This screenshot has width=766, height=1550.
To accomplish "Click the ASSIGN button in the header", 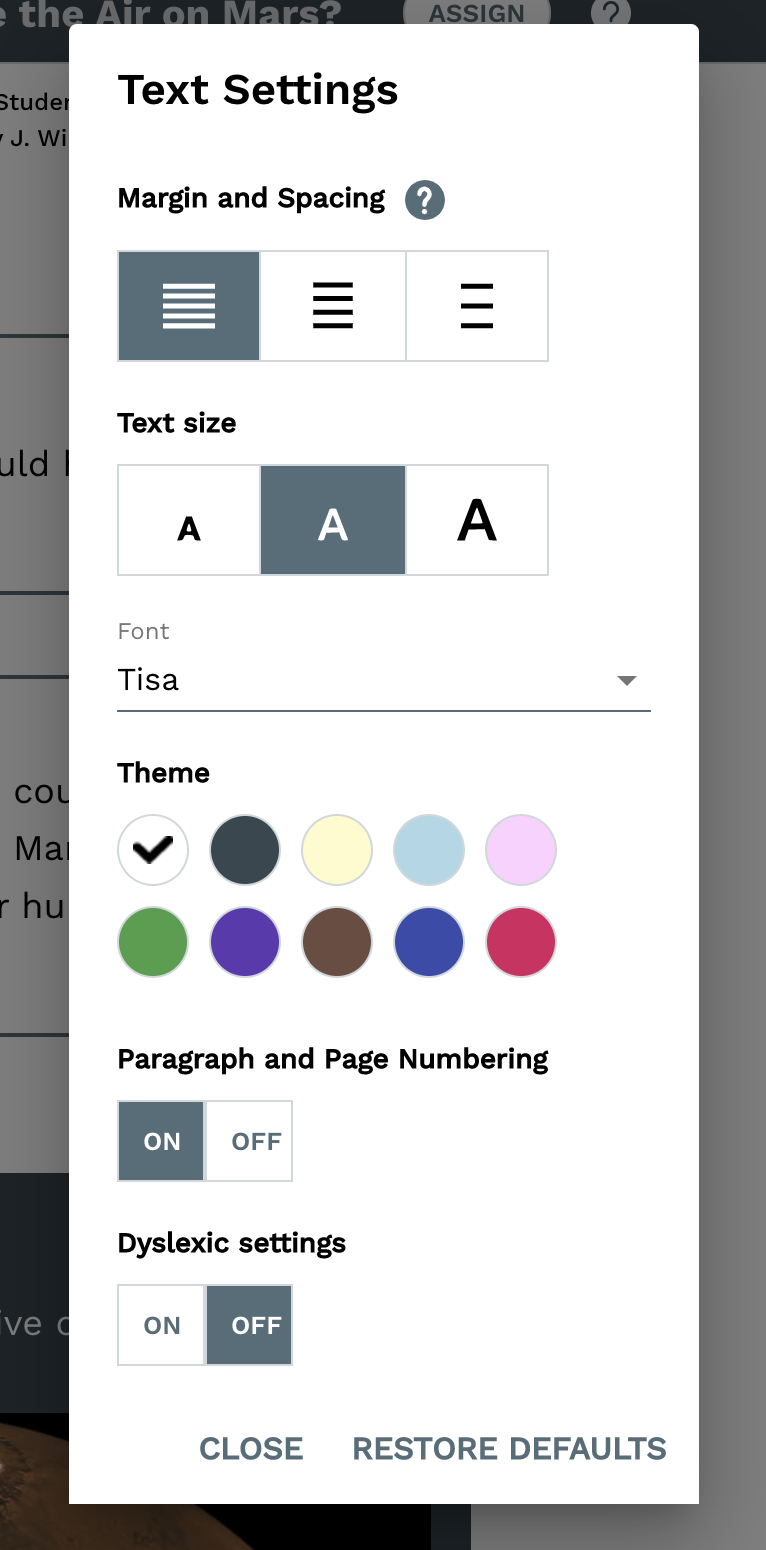I will click(477, 14).
